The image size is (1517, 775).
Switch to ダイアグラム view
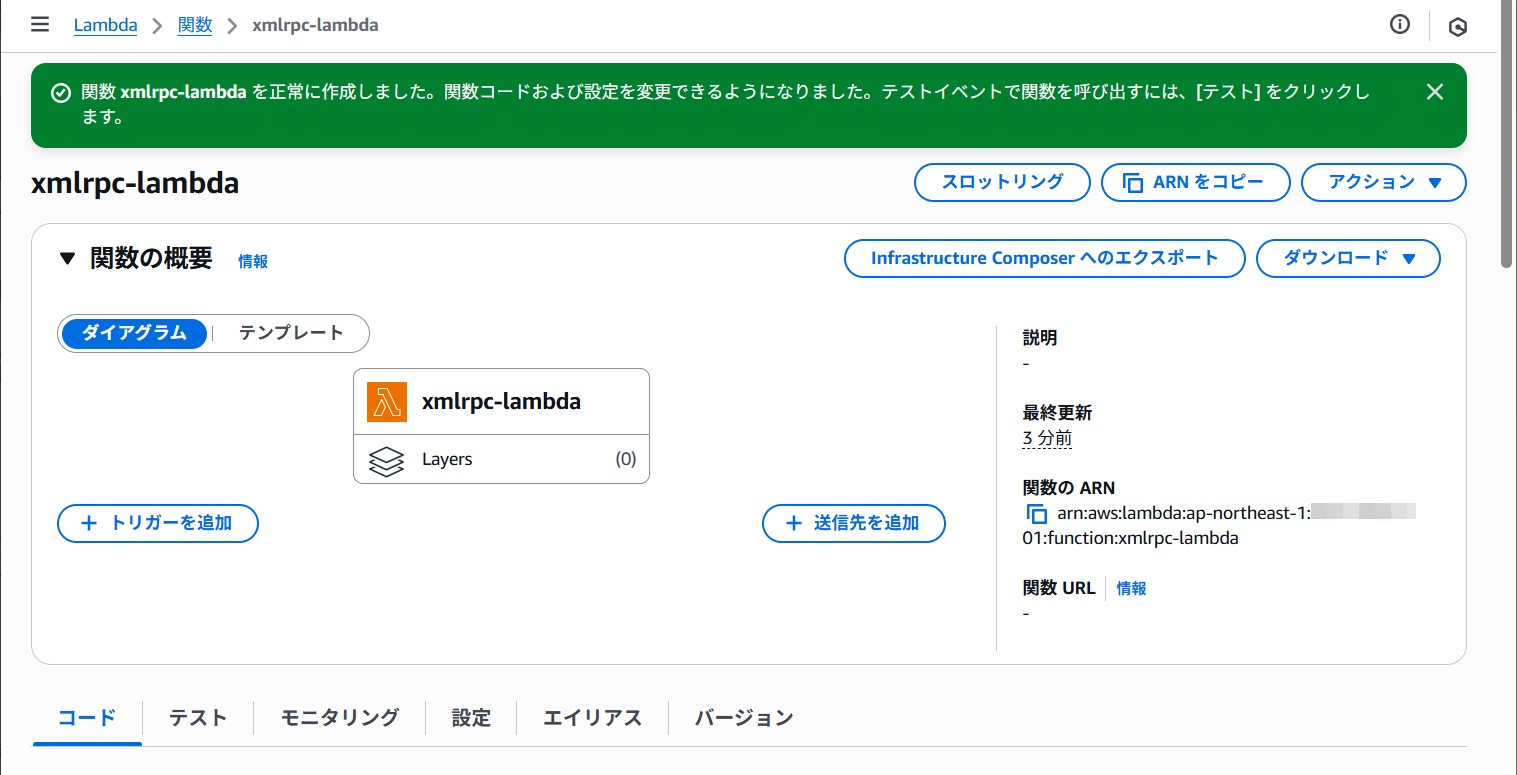134,333
